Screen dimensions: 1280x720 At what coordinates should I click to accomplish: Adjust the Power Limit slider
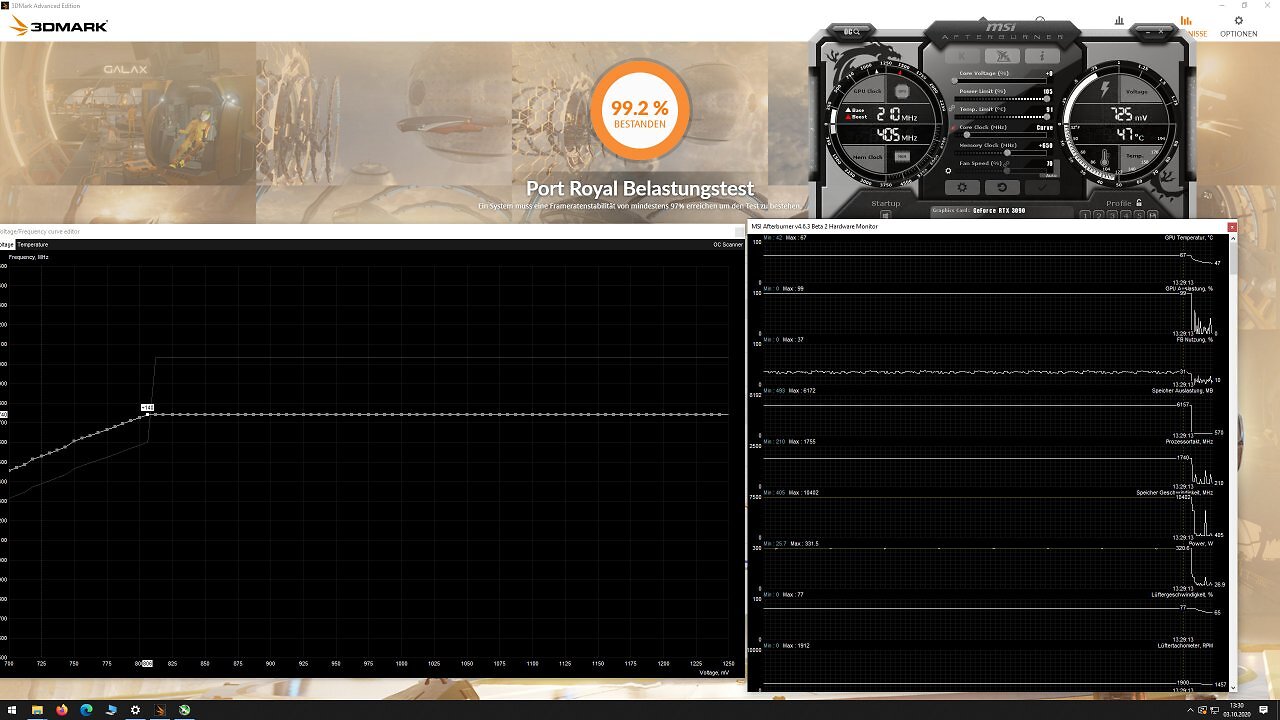pyautogui.click(x=1000, y=99)
